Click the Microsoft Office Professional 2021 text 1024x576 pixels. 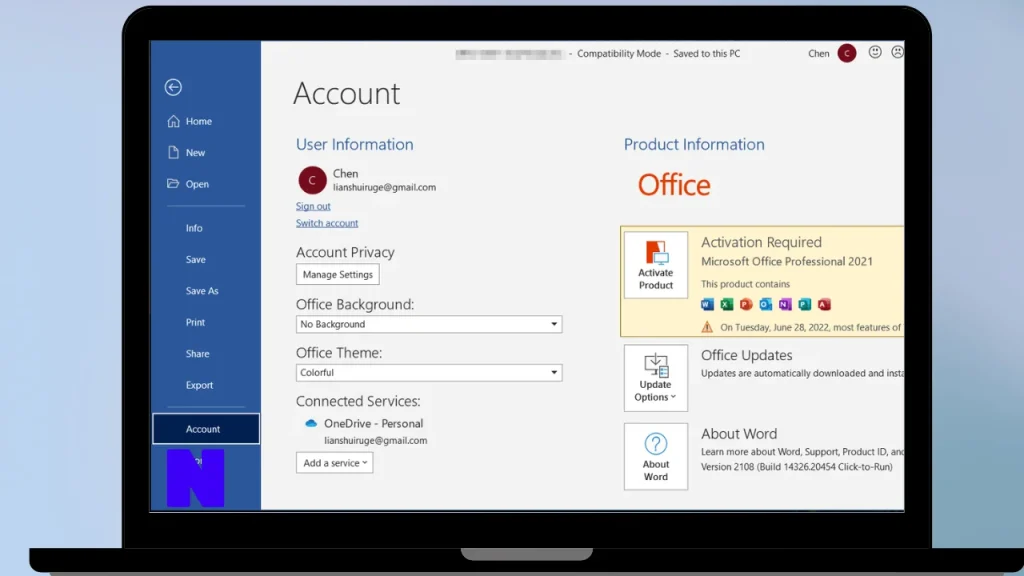tap(787, 261)
